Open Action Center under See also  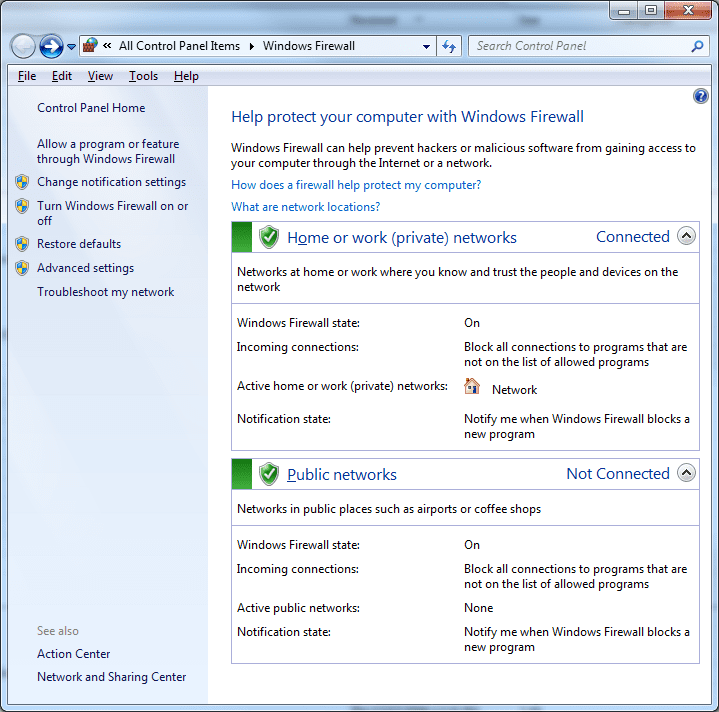tap(73, 654)
